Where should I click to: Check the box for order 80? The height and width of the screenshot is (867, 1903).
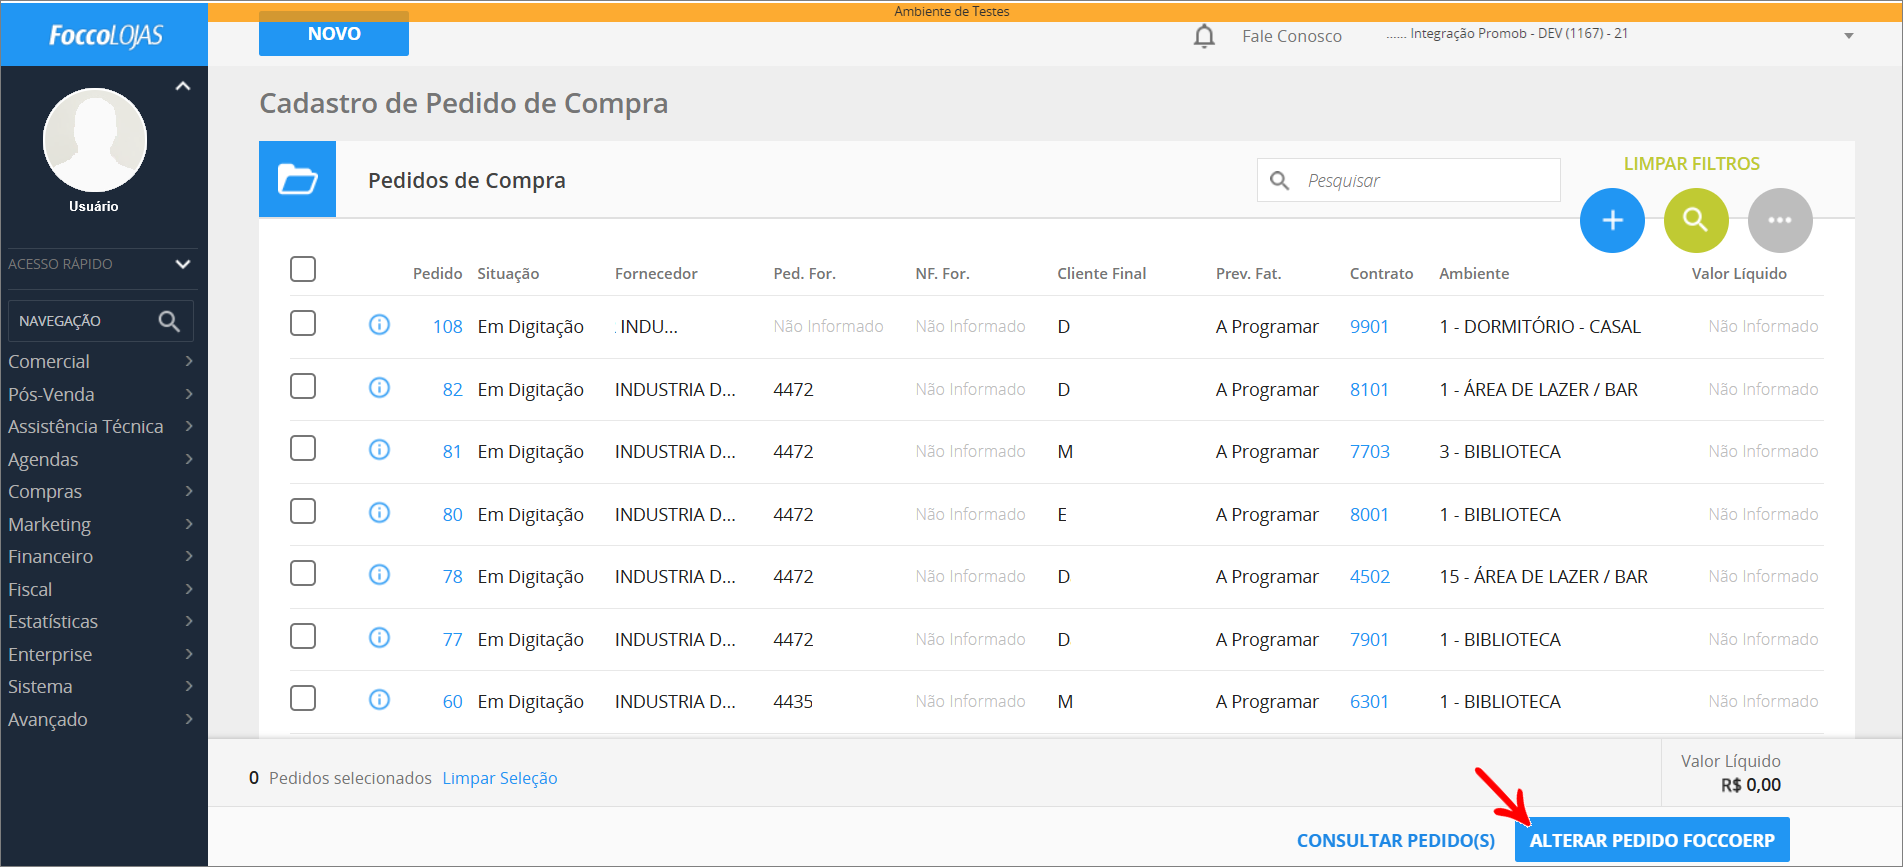coord(303,511)
